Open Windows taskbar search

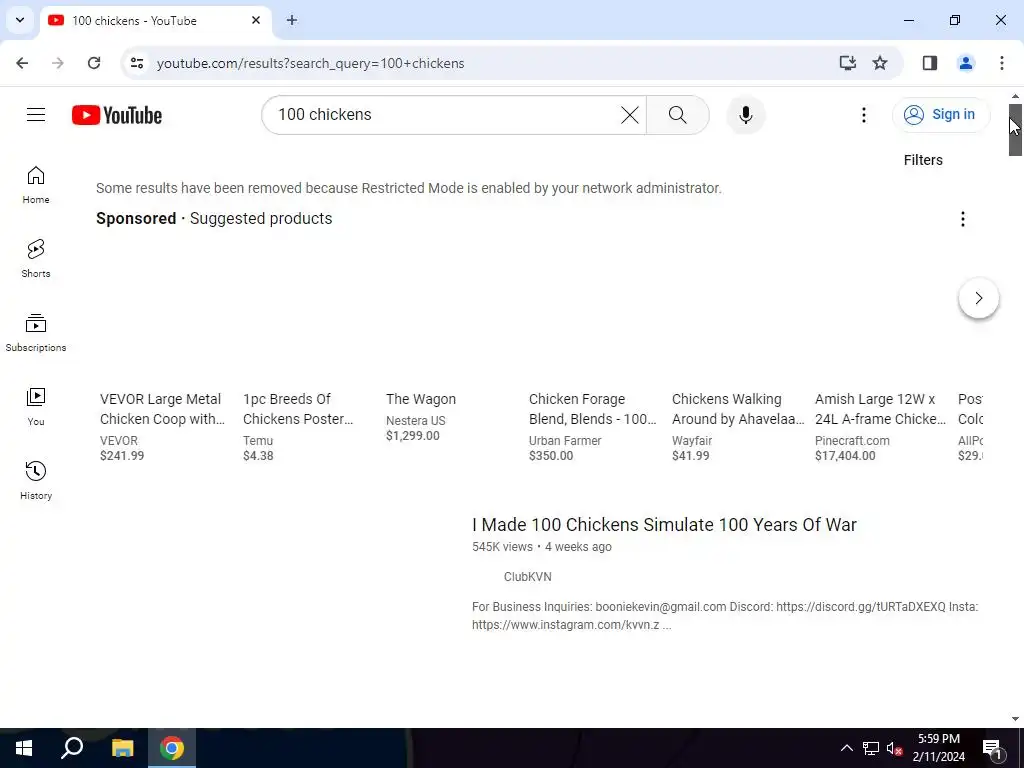tap(72, 748)
